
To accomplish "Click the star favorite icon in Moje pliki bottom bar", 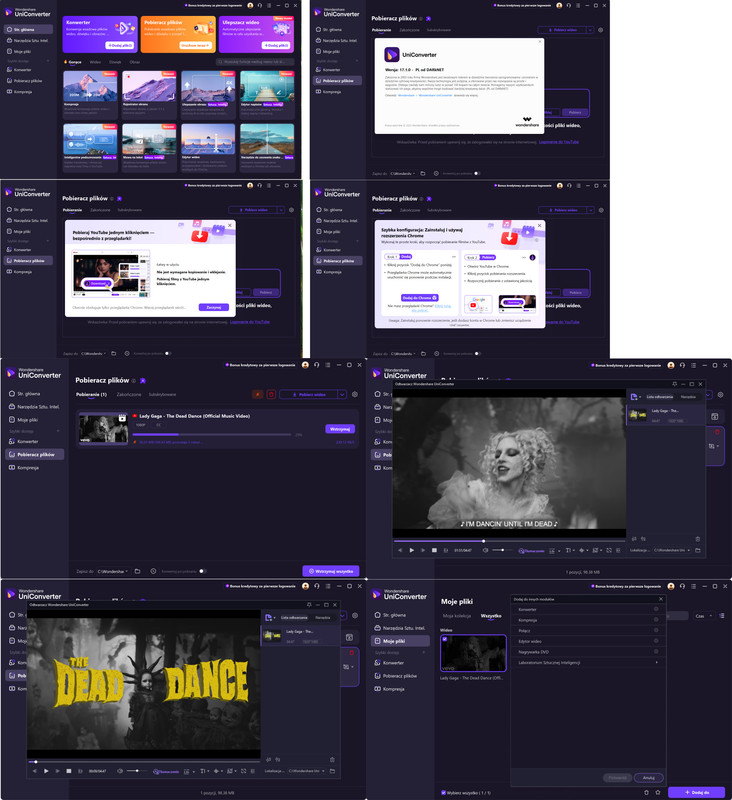I will click(658, 793).
